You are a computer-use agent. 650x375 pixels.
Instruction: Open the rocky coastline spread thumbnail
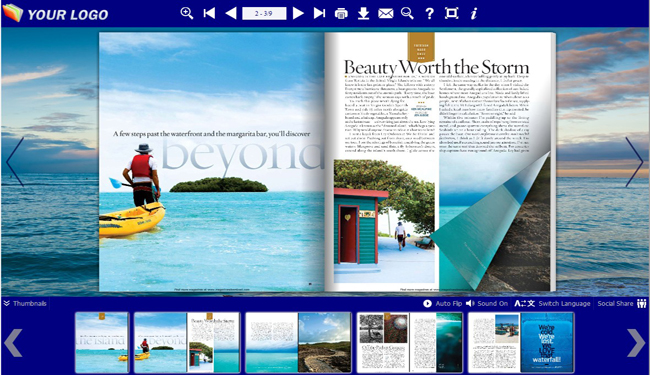[x=298, y=343]
